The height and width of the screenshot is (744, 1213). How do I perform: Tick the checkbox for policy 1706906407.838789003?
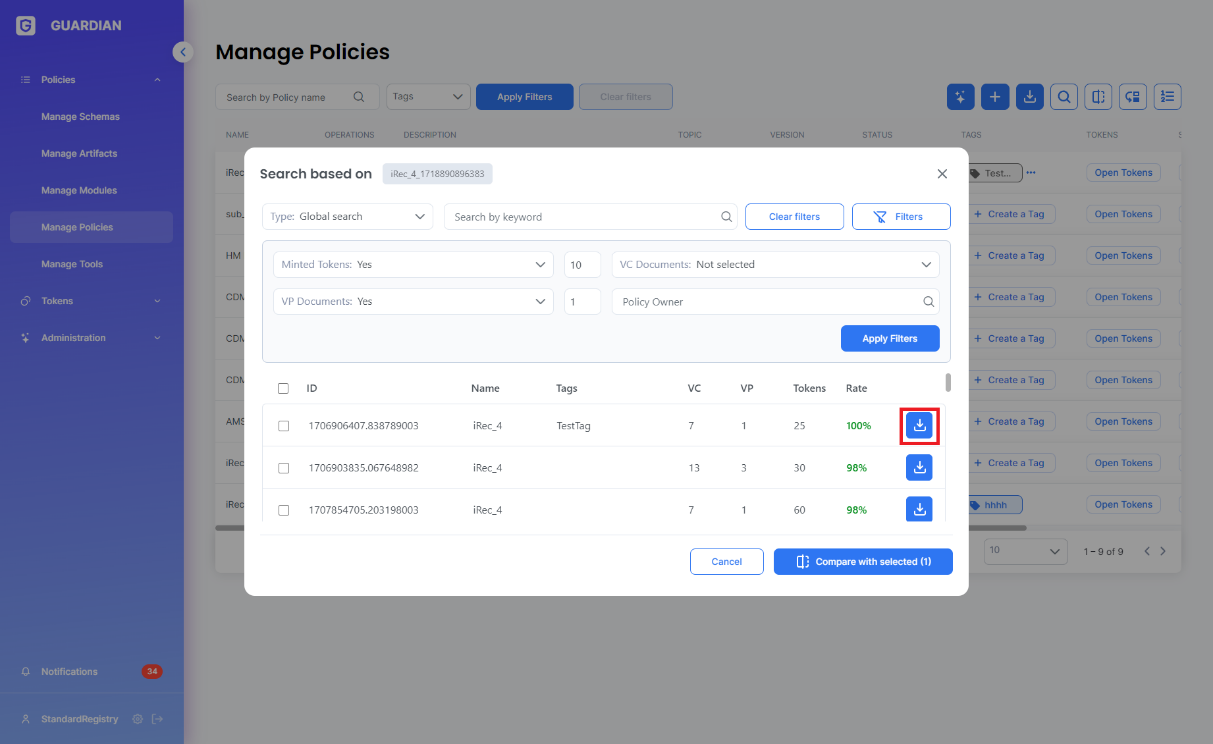coord(283,426)
